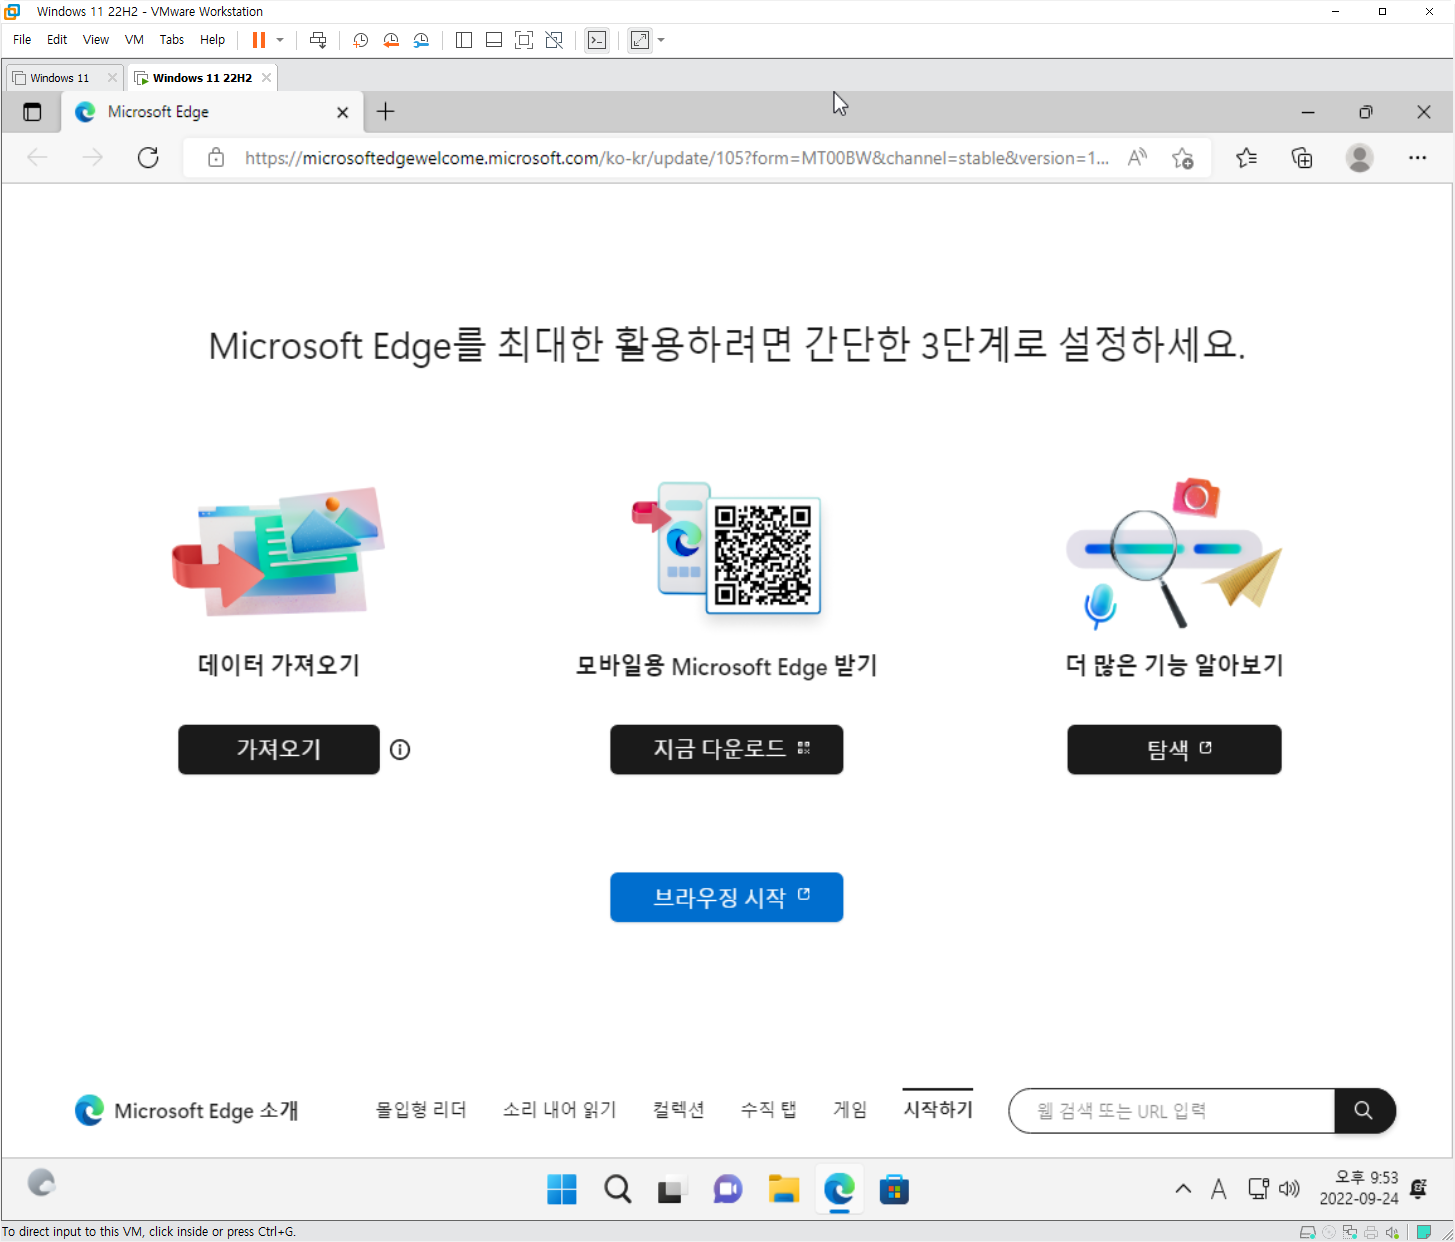Expand the stretch options dropdown arrow
1455x1242 pixels.
point(661,40)
